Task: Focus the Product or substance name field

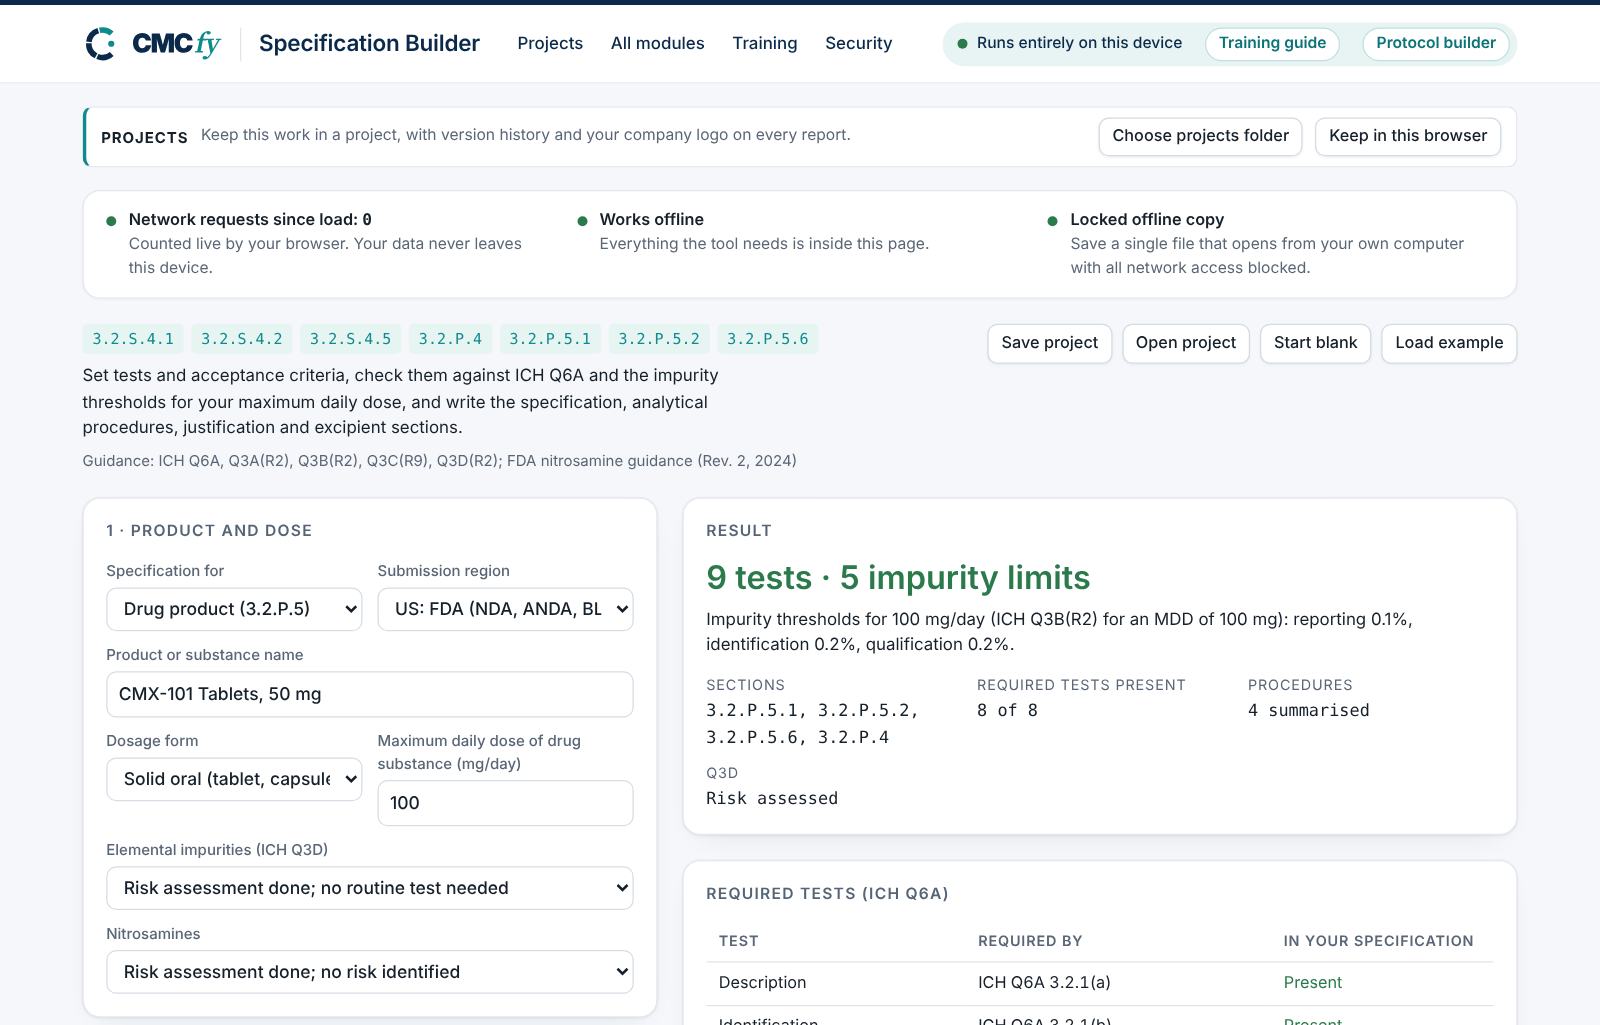Action: click(x=370, y=694)
